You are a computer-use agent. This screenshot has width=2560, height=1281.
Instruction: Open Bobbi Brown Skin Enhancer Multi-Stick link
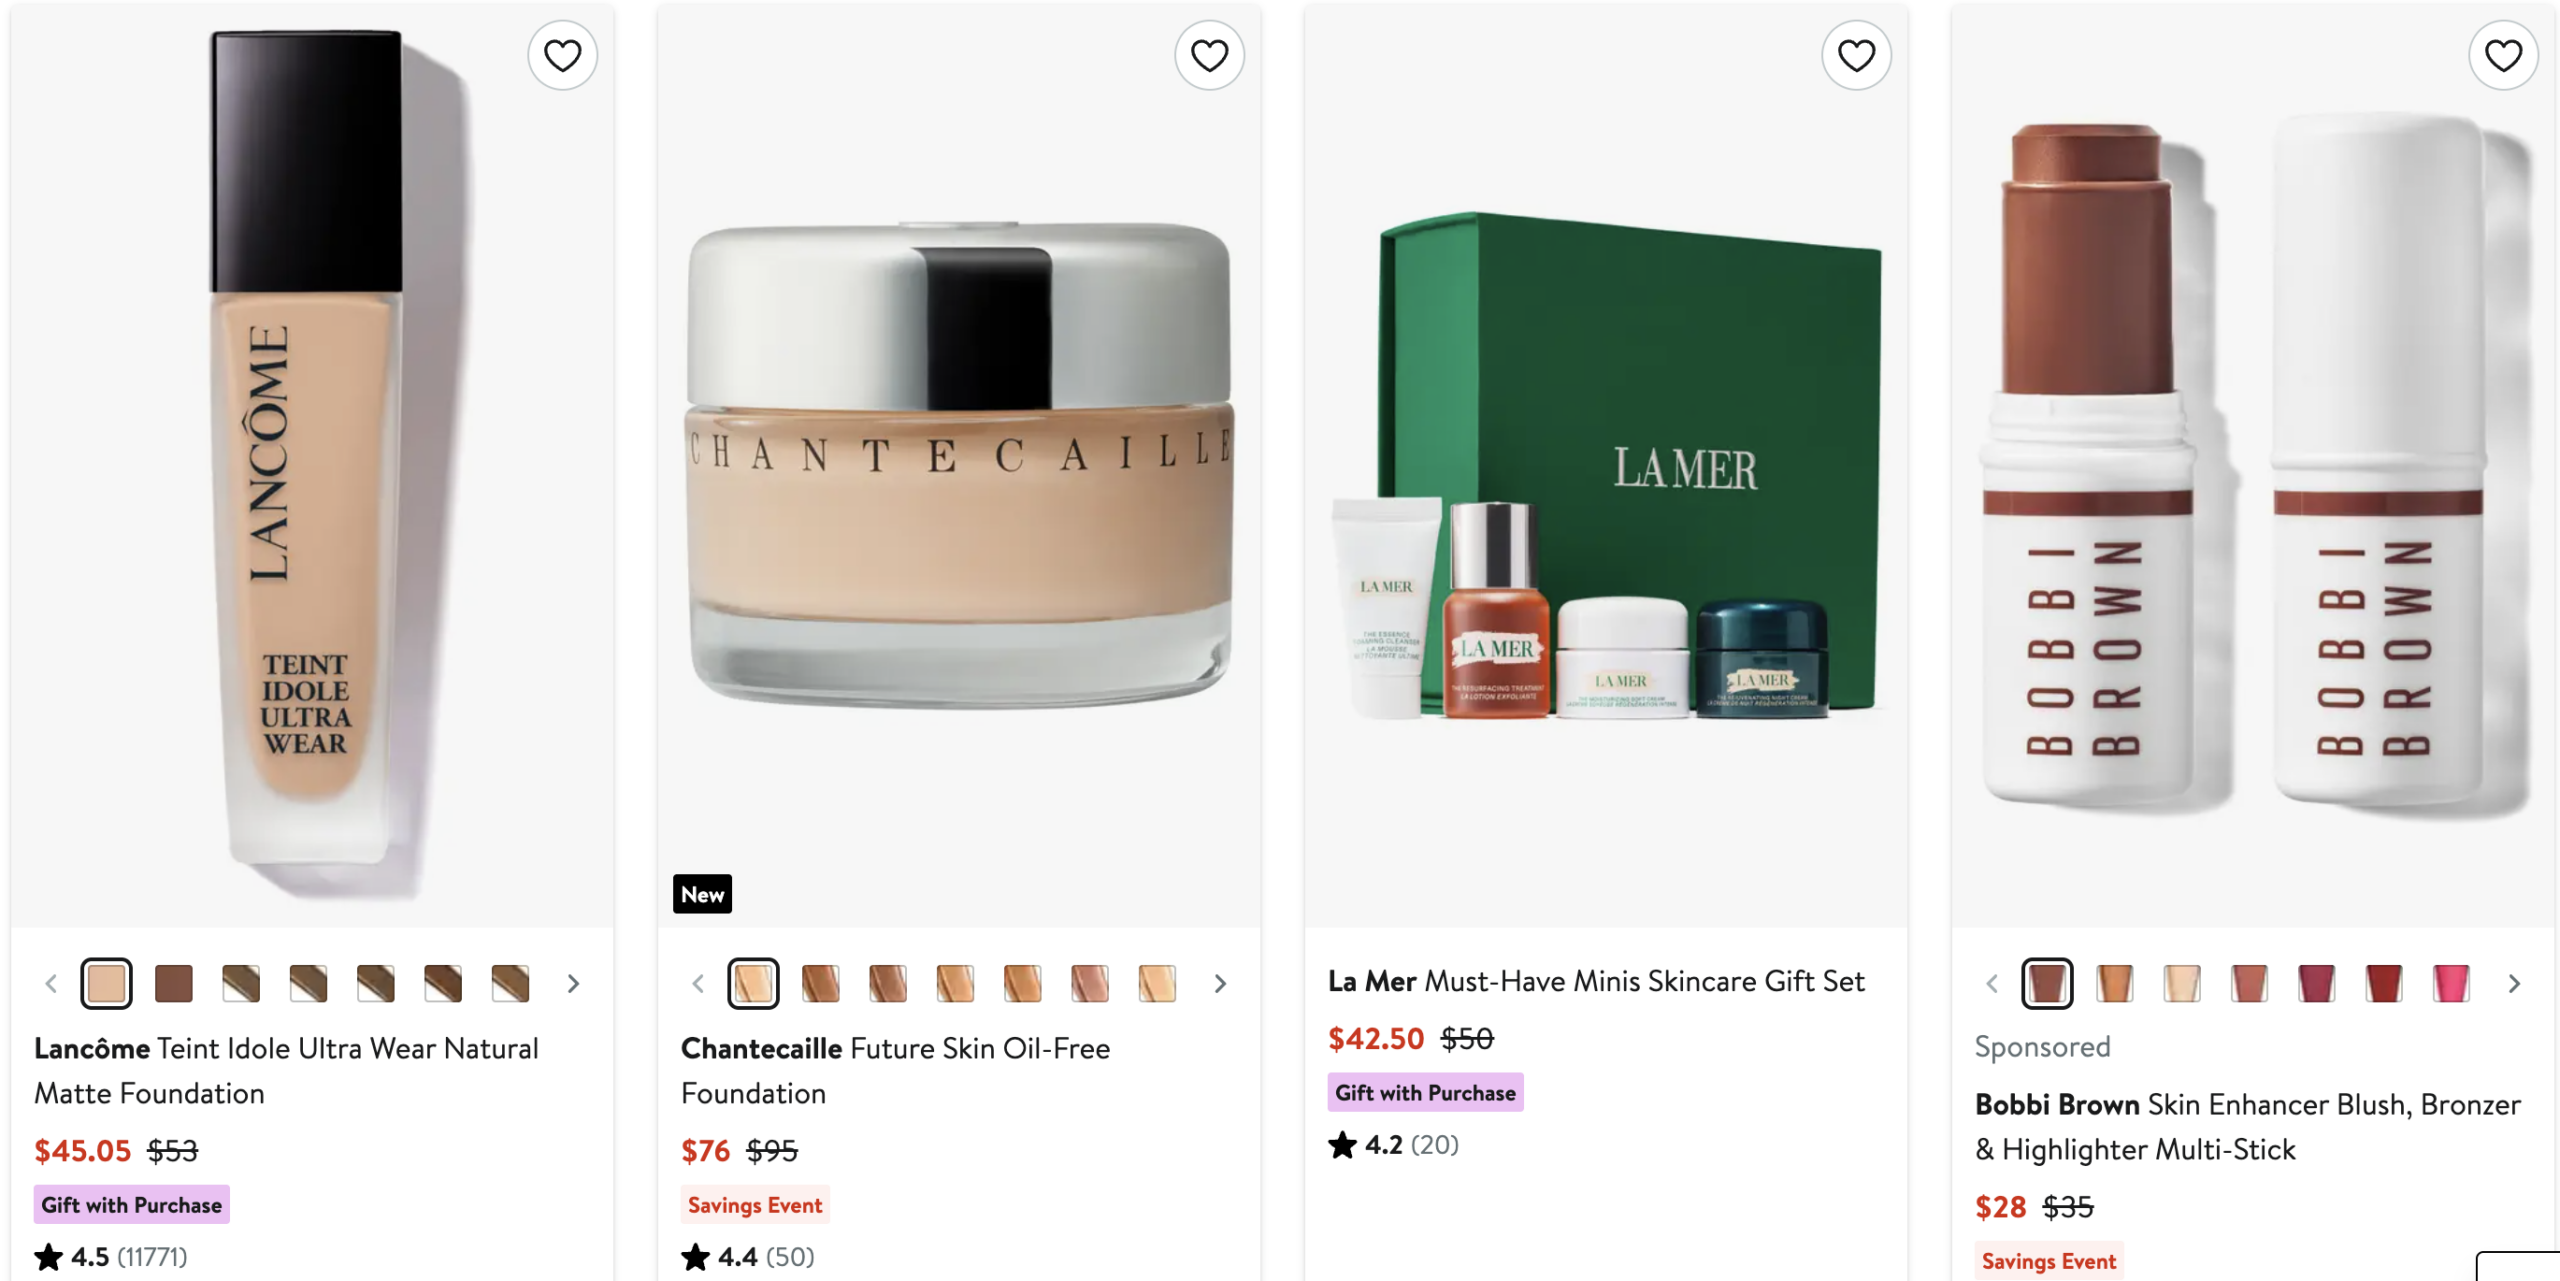tap(2247, 1127)
